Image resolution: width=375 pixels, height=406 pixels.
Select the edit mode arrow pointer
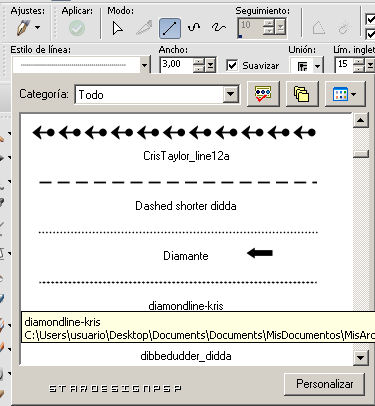[x=117, y=28]
